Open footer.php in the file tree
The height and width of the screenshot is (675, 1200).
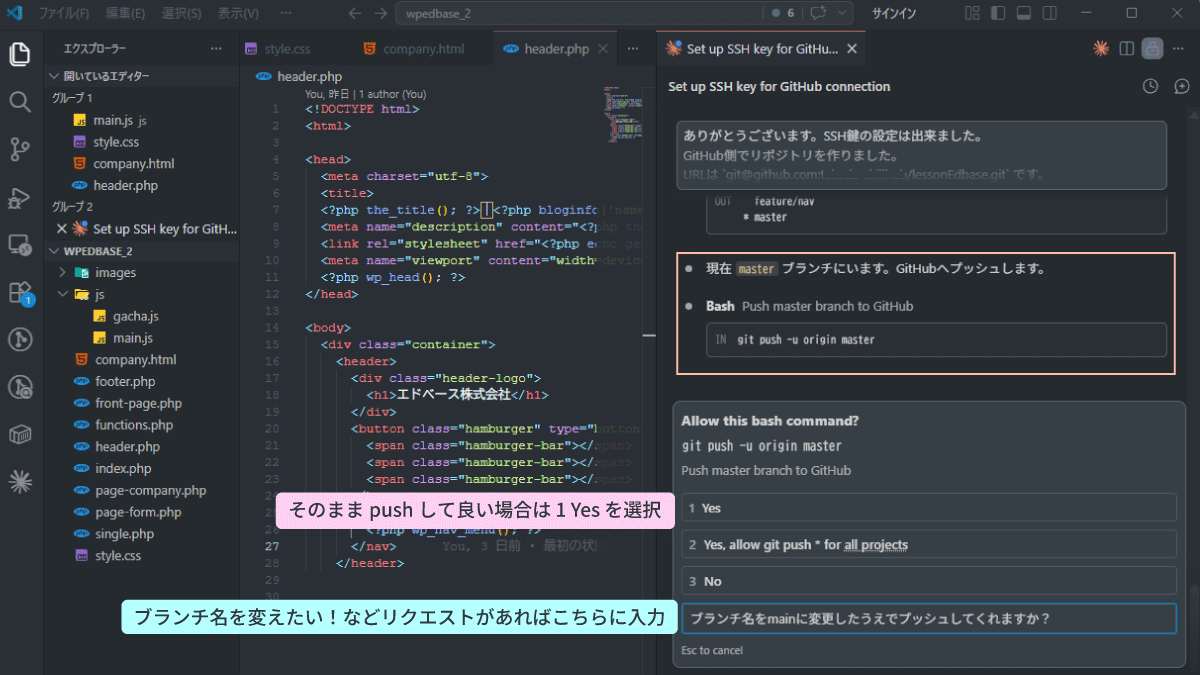coord(125,381)
